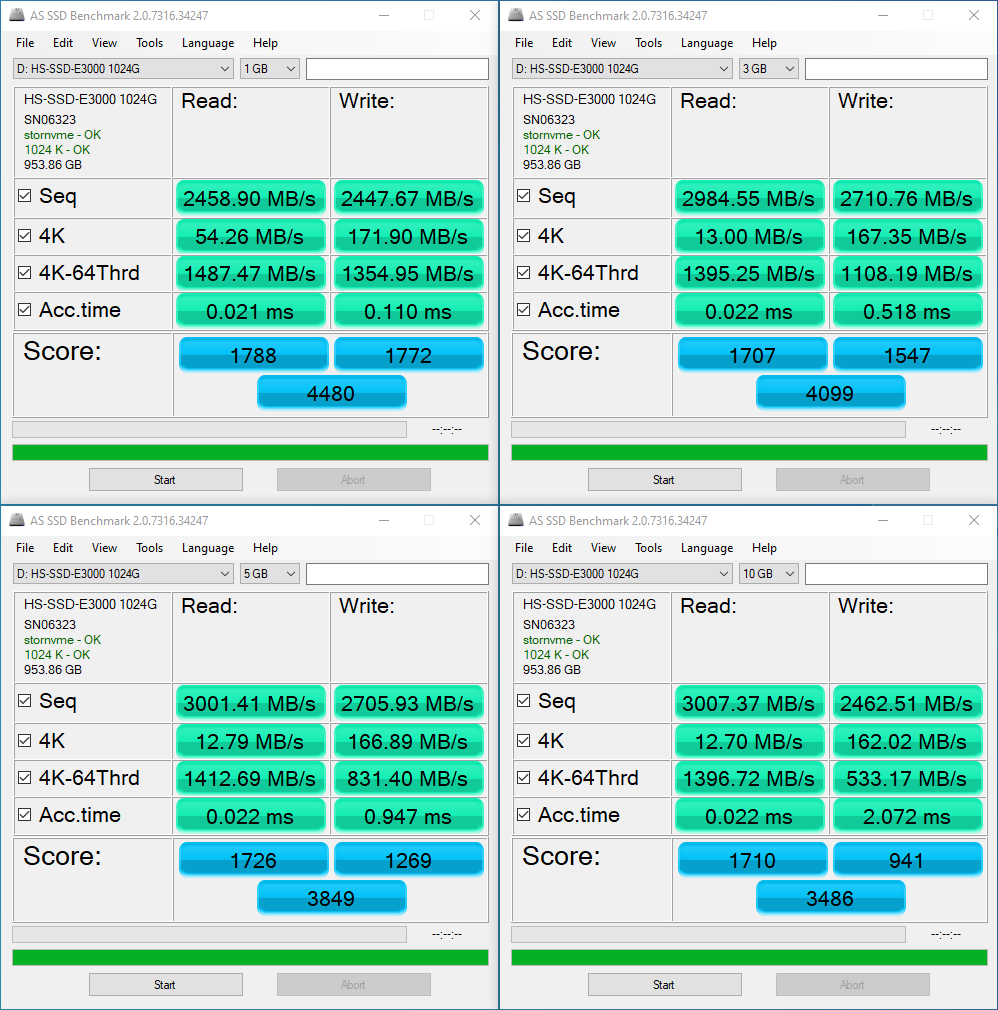Image resolution: width=998 pixels, height=1010 pixels.
Task: Open the 10 GB test size dropdown
Action: tap(769, 574)
